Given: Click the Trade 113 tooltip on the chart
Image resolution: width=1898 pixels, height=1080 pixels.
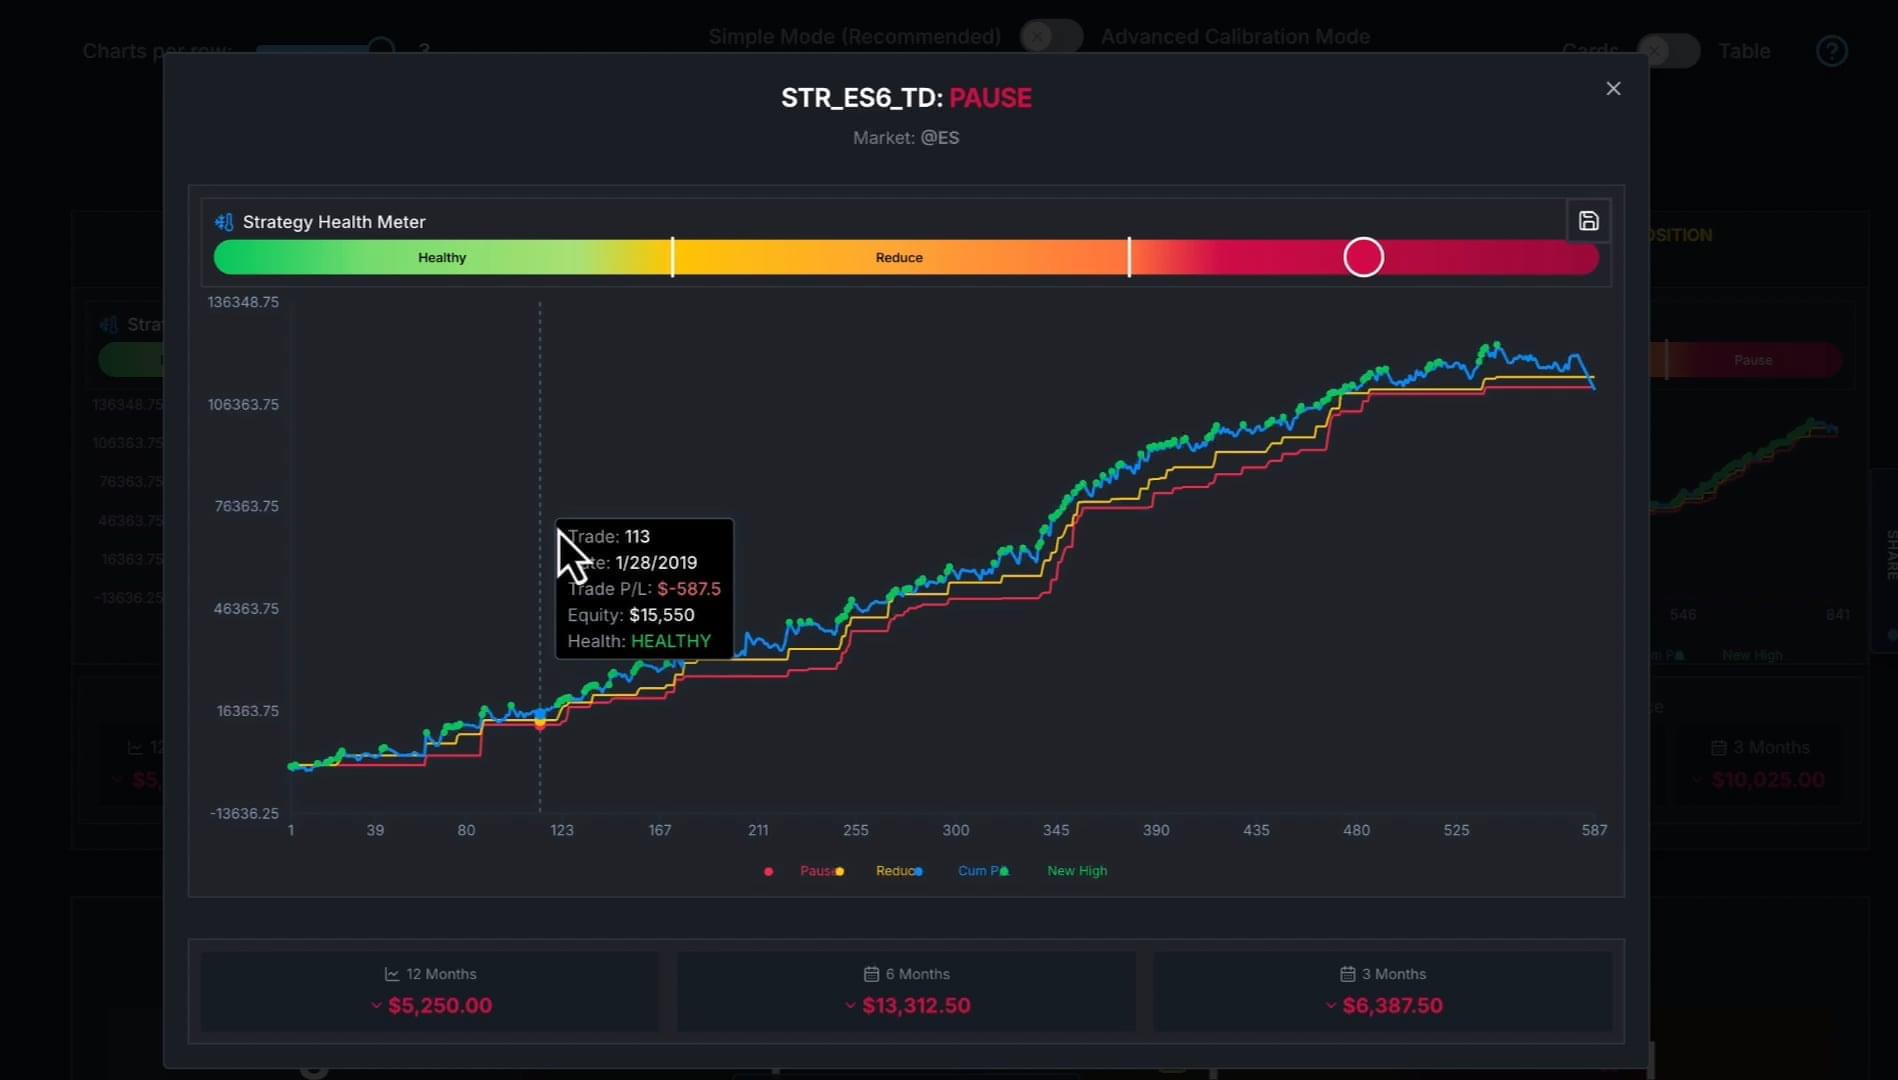Looking at the screenshot, I should click(644, 588).
